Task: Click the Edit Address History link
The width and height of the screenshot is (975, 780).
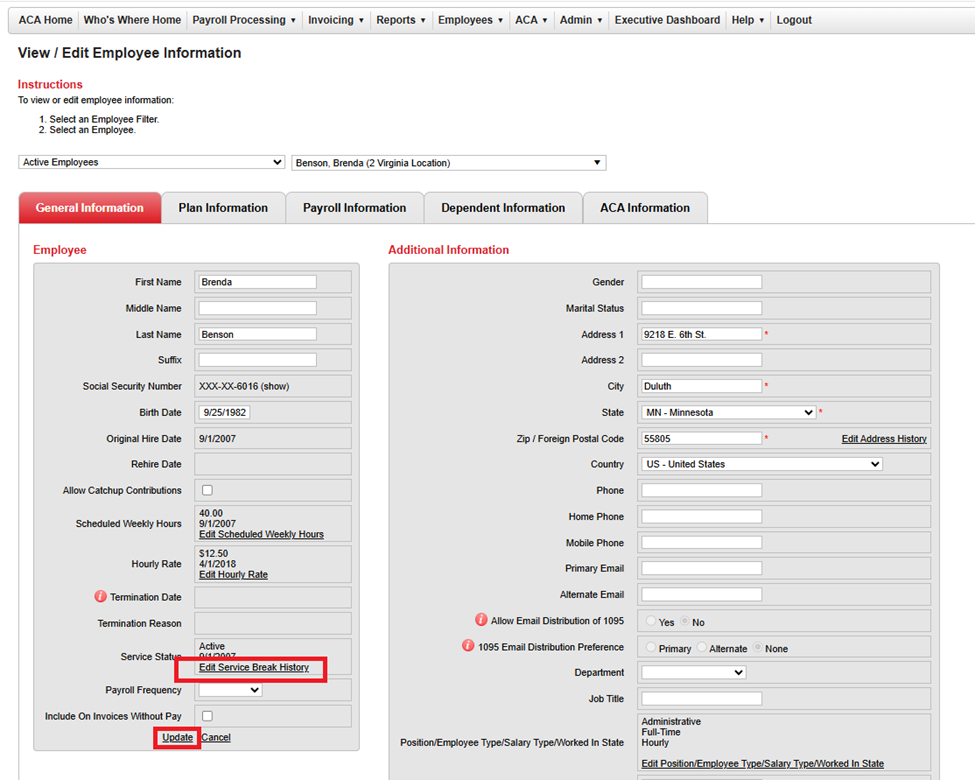Action: (883, 439)
